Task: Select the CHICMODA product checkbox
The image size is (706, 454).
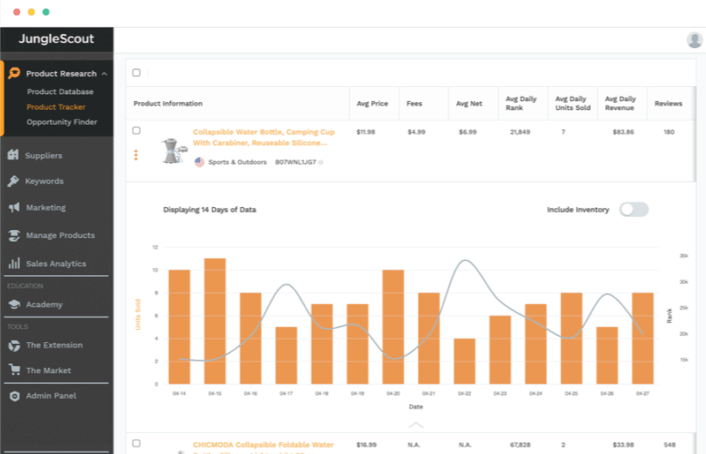Action: click(136, 443)
